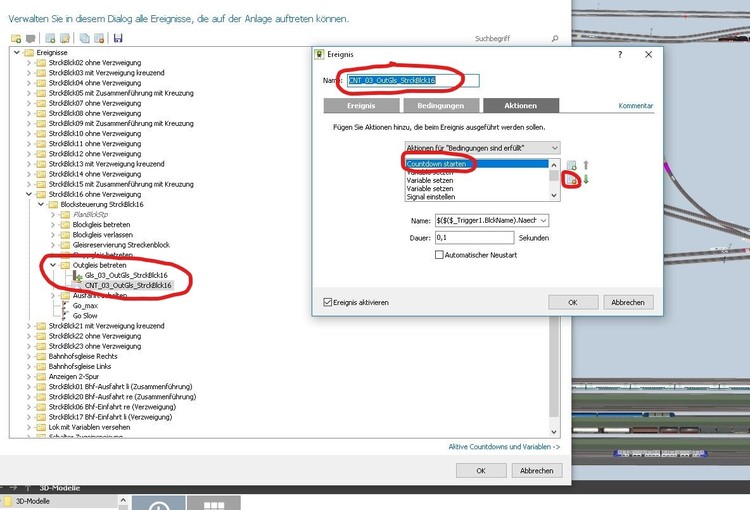The image size is (750, 510).
Task: Click the magnifier search icon
Action: click(x=555, y=38)
